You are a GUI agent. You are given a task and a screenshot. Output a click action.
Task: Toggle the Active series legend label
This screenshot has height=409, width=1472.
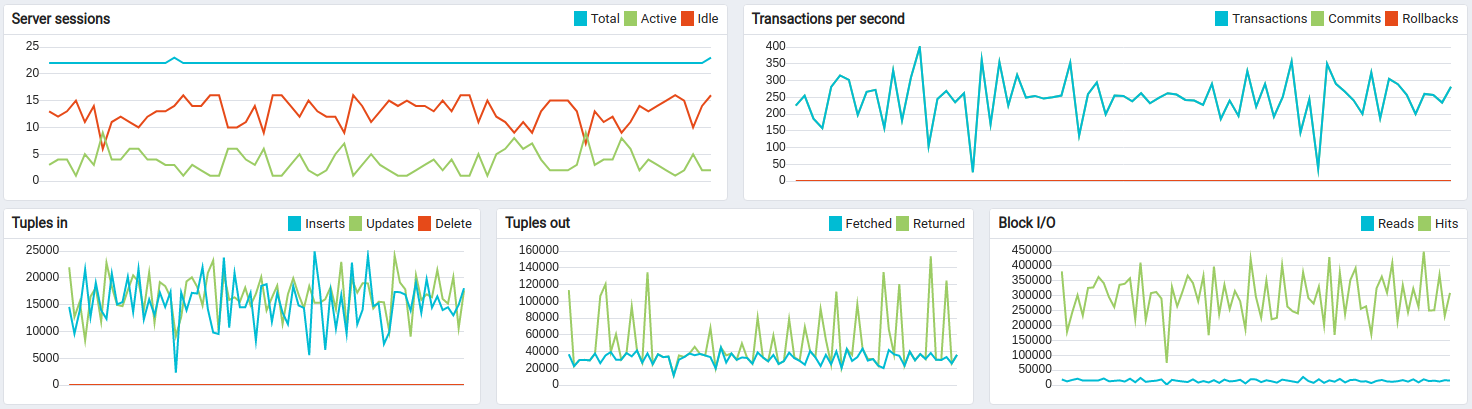click(656, 19)
